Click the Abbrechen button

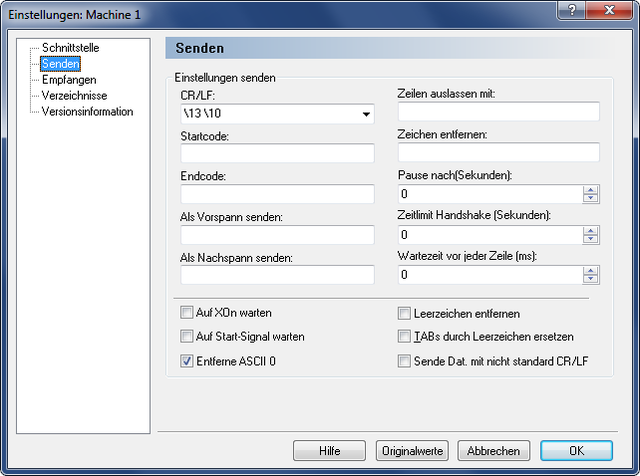[x=493, y=451]
